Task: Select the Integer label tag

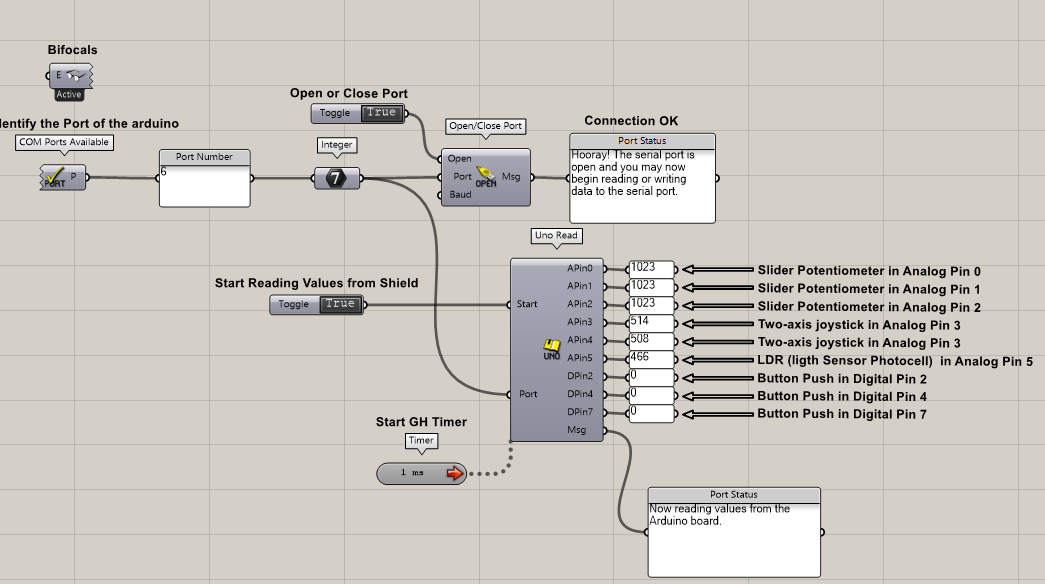Action: point(337,145)
